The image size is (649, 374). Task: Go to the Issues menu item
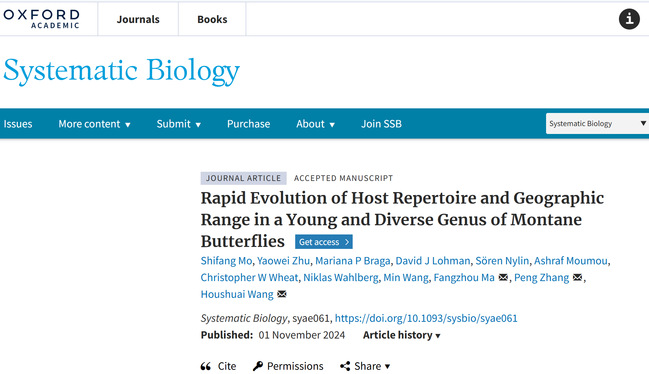coord(18,124)
